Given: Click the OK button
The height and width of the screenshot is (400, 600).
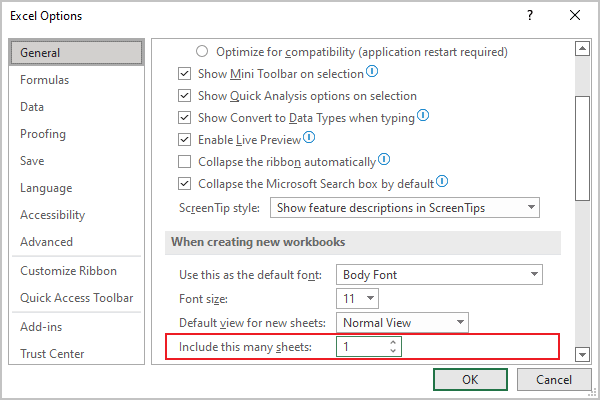Looking at the screenshot, I should (x=470, y=379).
